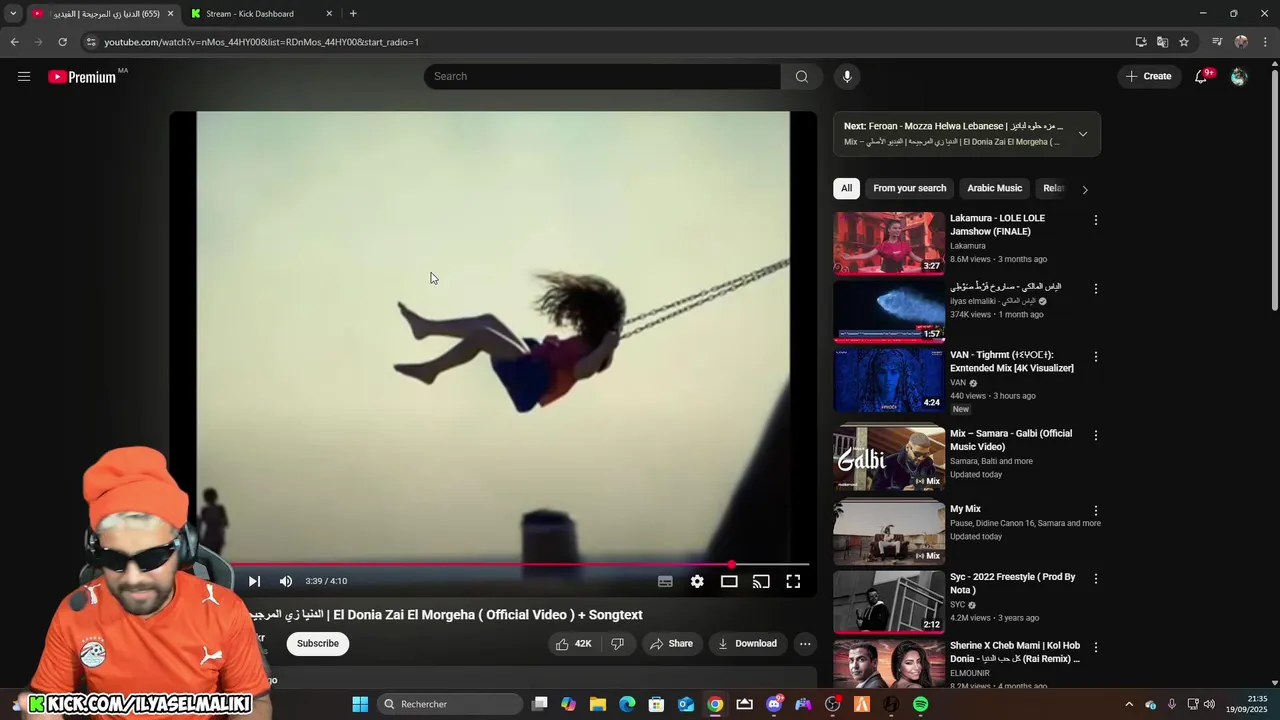Select Arabic Music chip
Viewport: 1280px width, 720px height.
[994, 188]
